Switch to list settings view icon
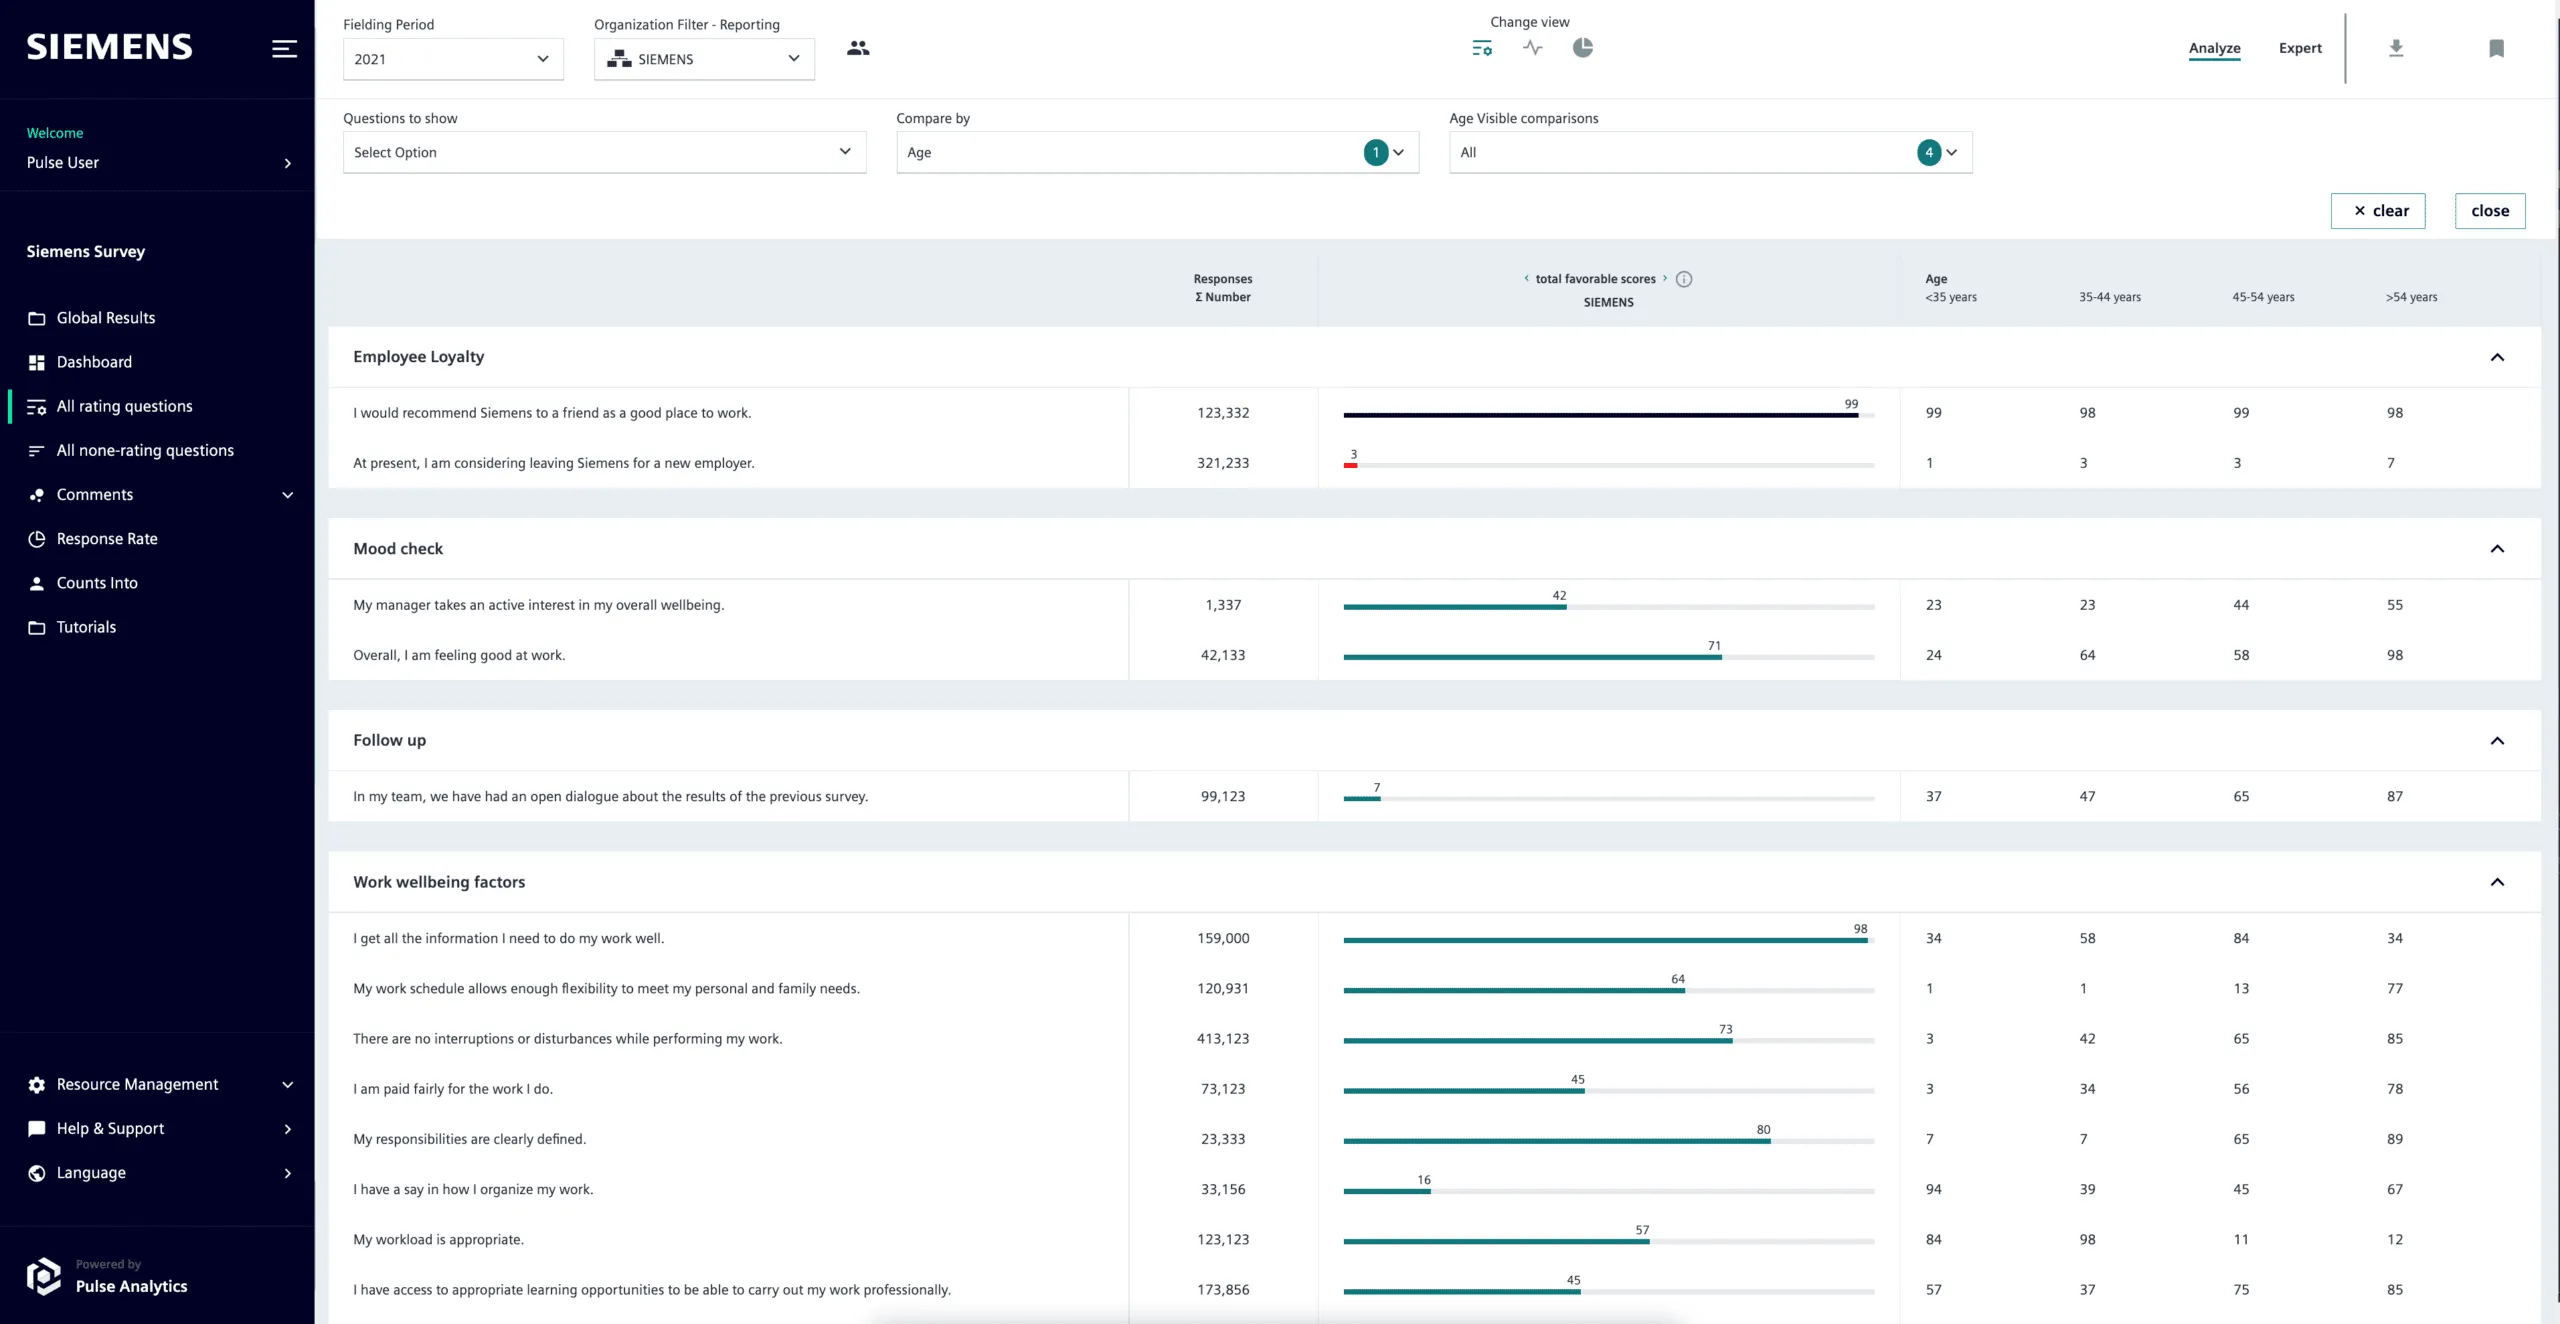2560x1324 pixels. (x=1482, y=48)
